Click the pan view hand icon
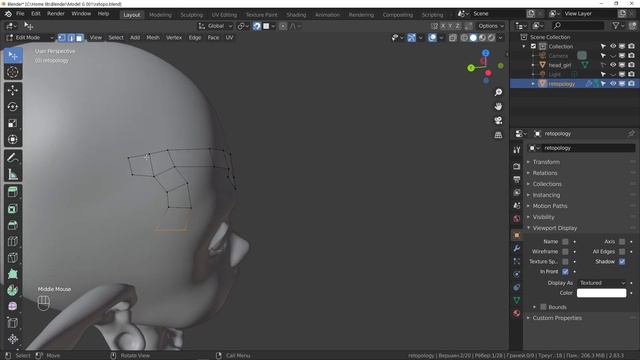The width and height of the screenshot is (640, 360). point(498,107)
